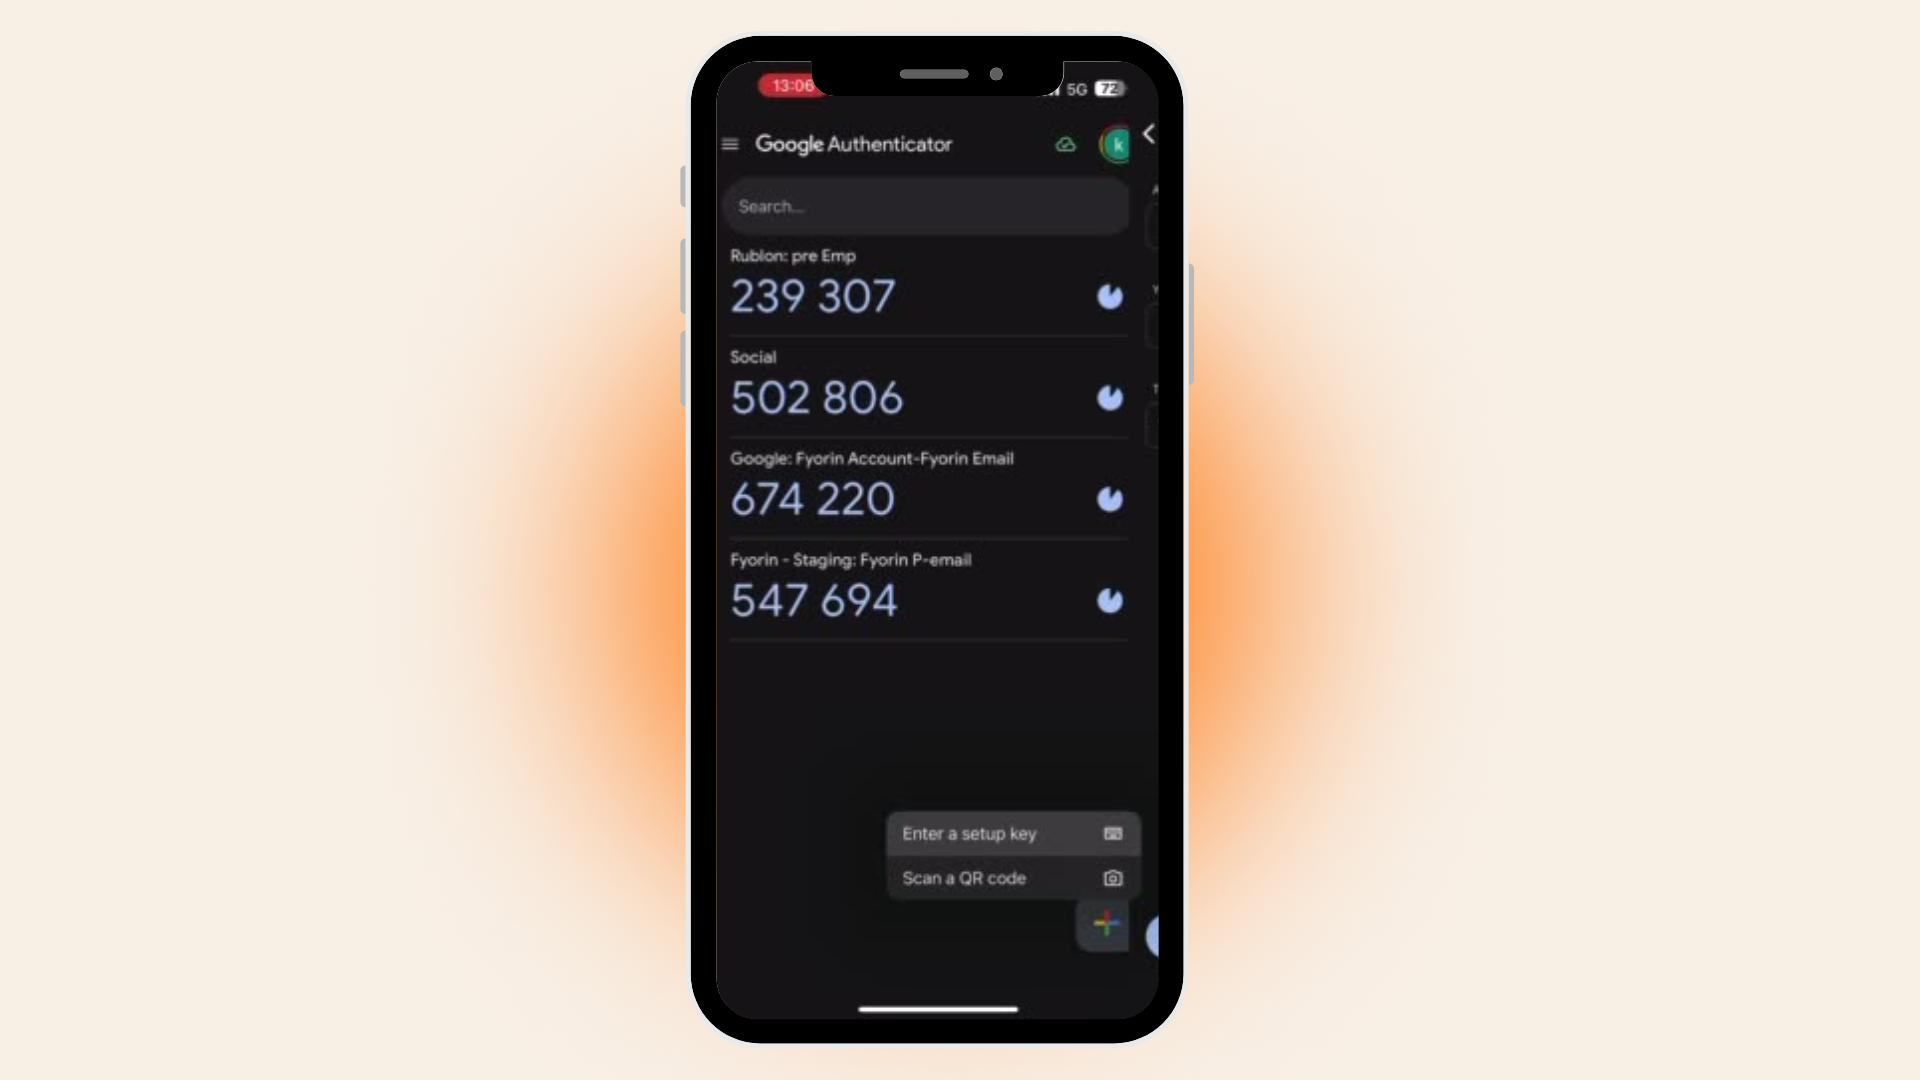Viewport: 1920px width, 1080px height.
Task: Click the account profile avatar icon
Action: [x=1116, y=142]
